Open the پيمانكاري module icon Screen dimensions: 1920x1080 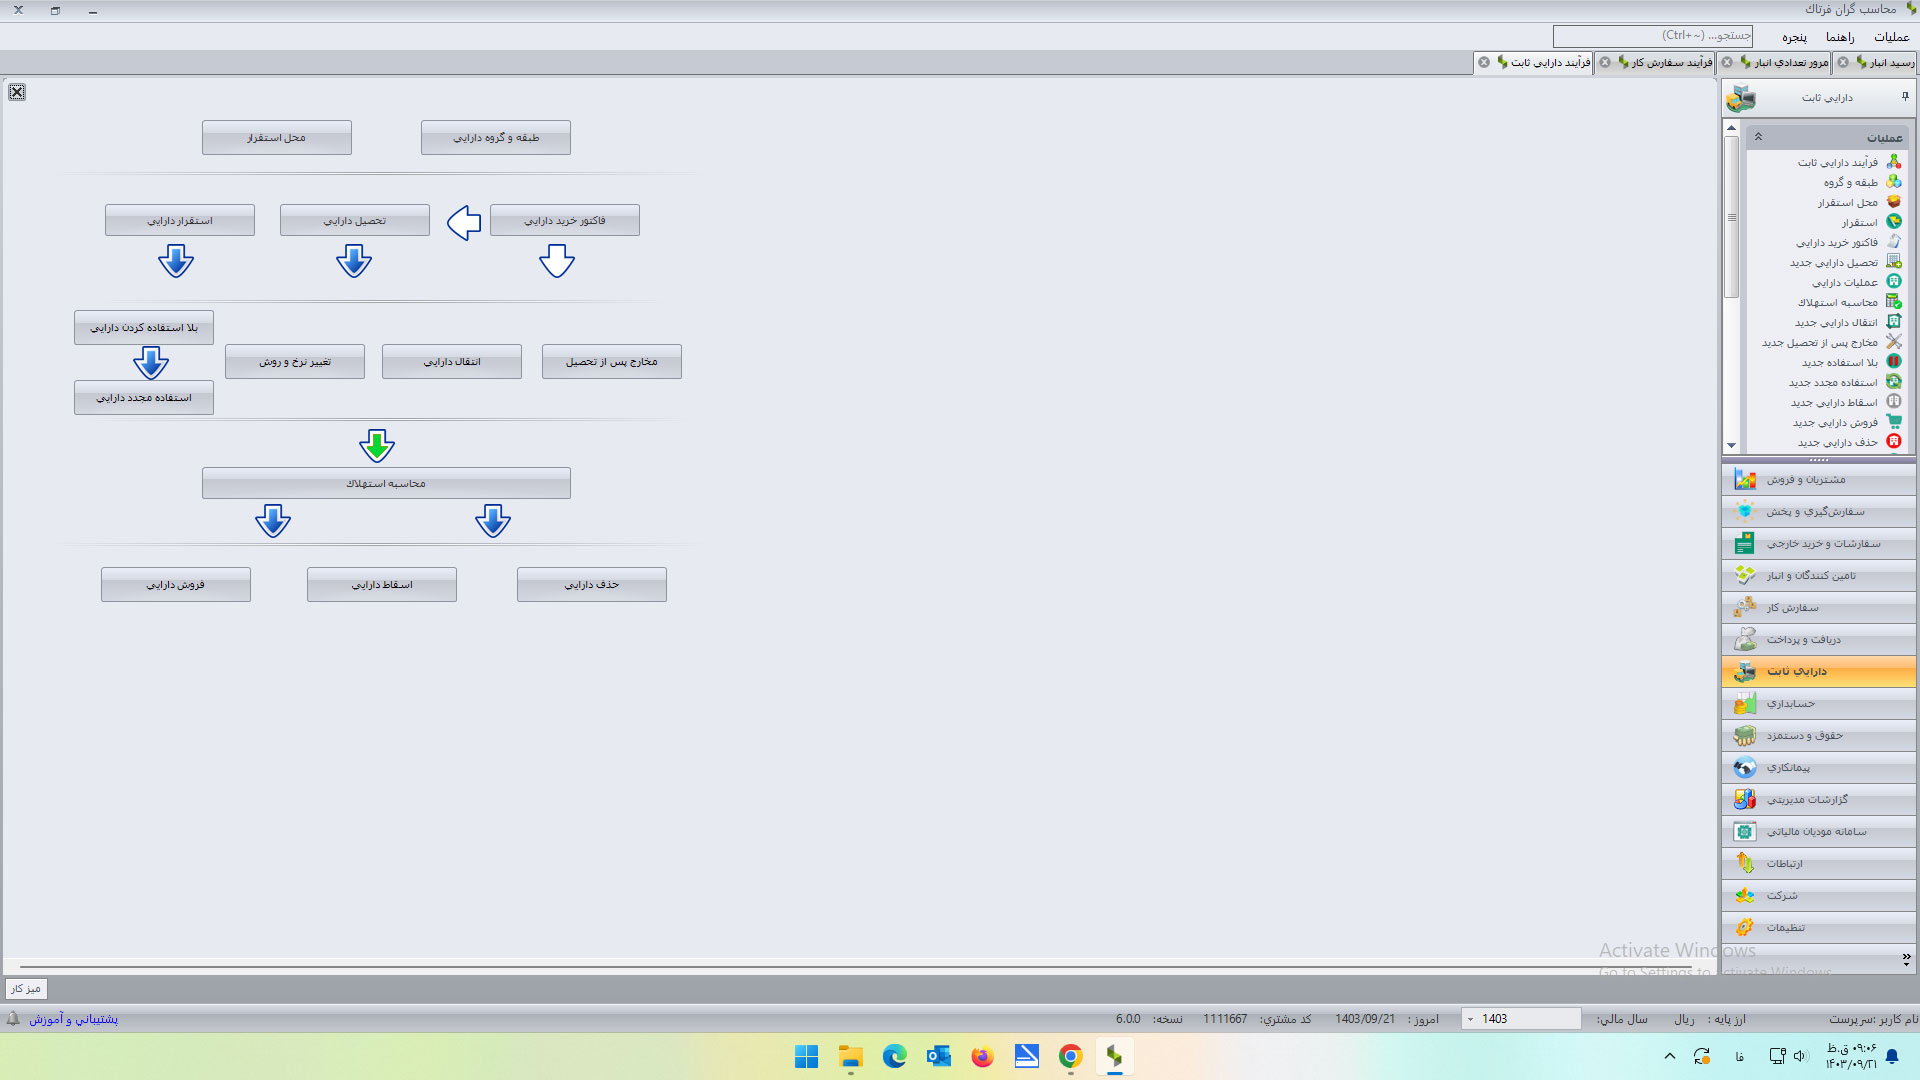(1745, 768)
